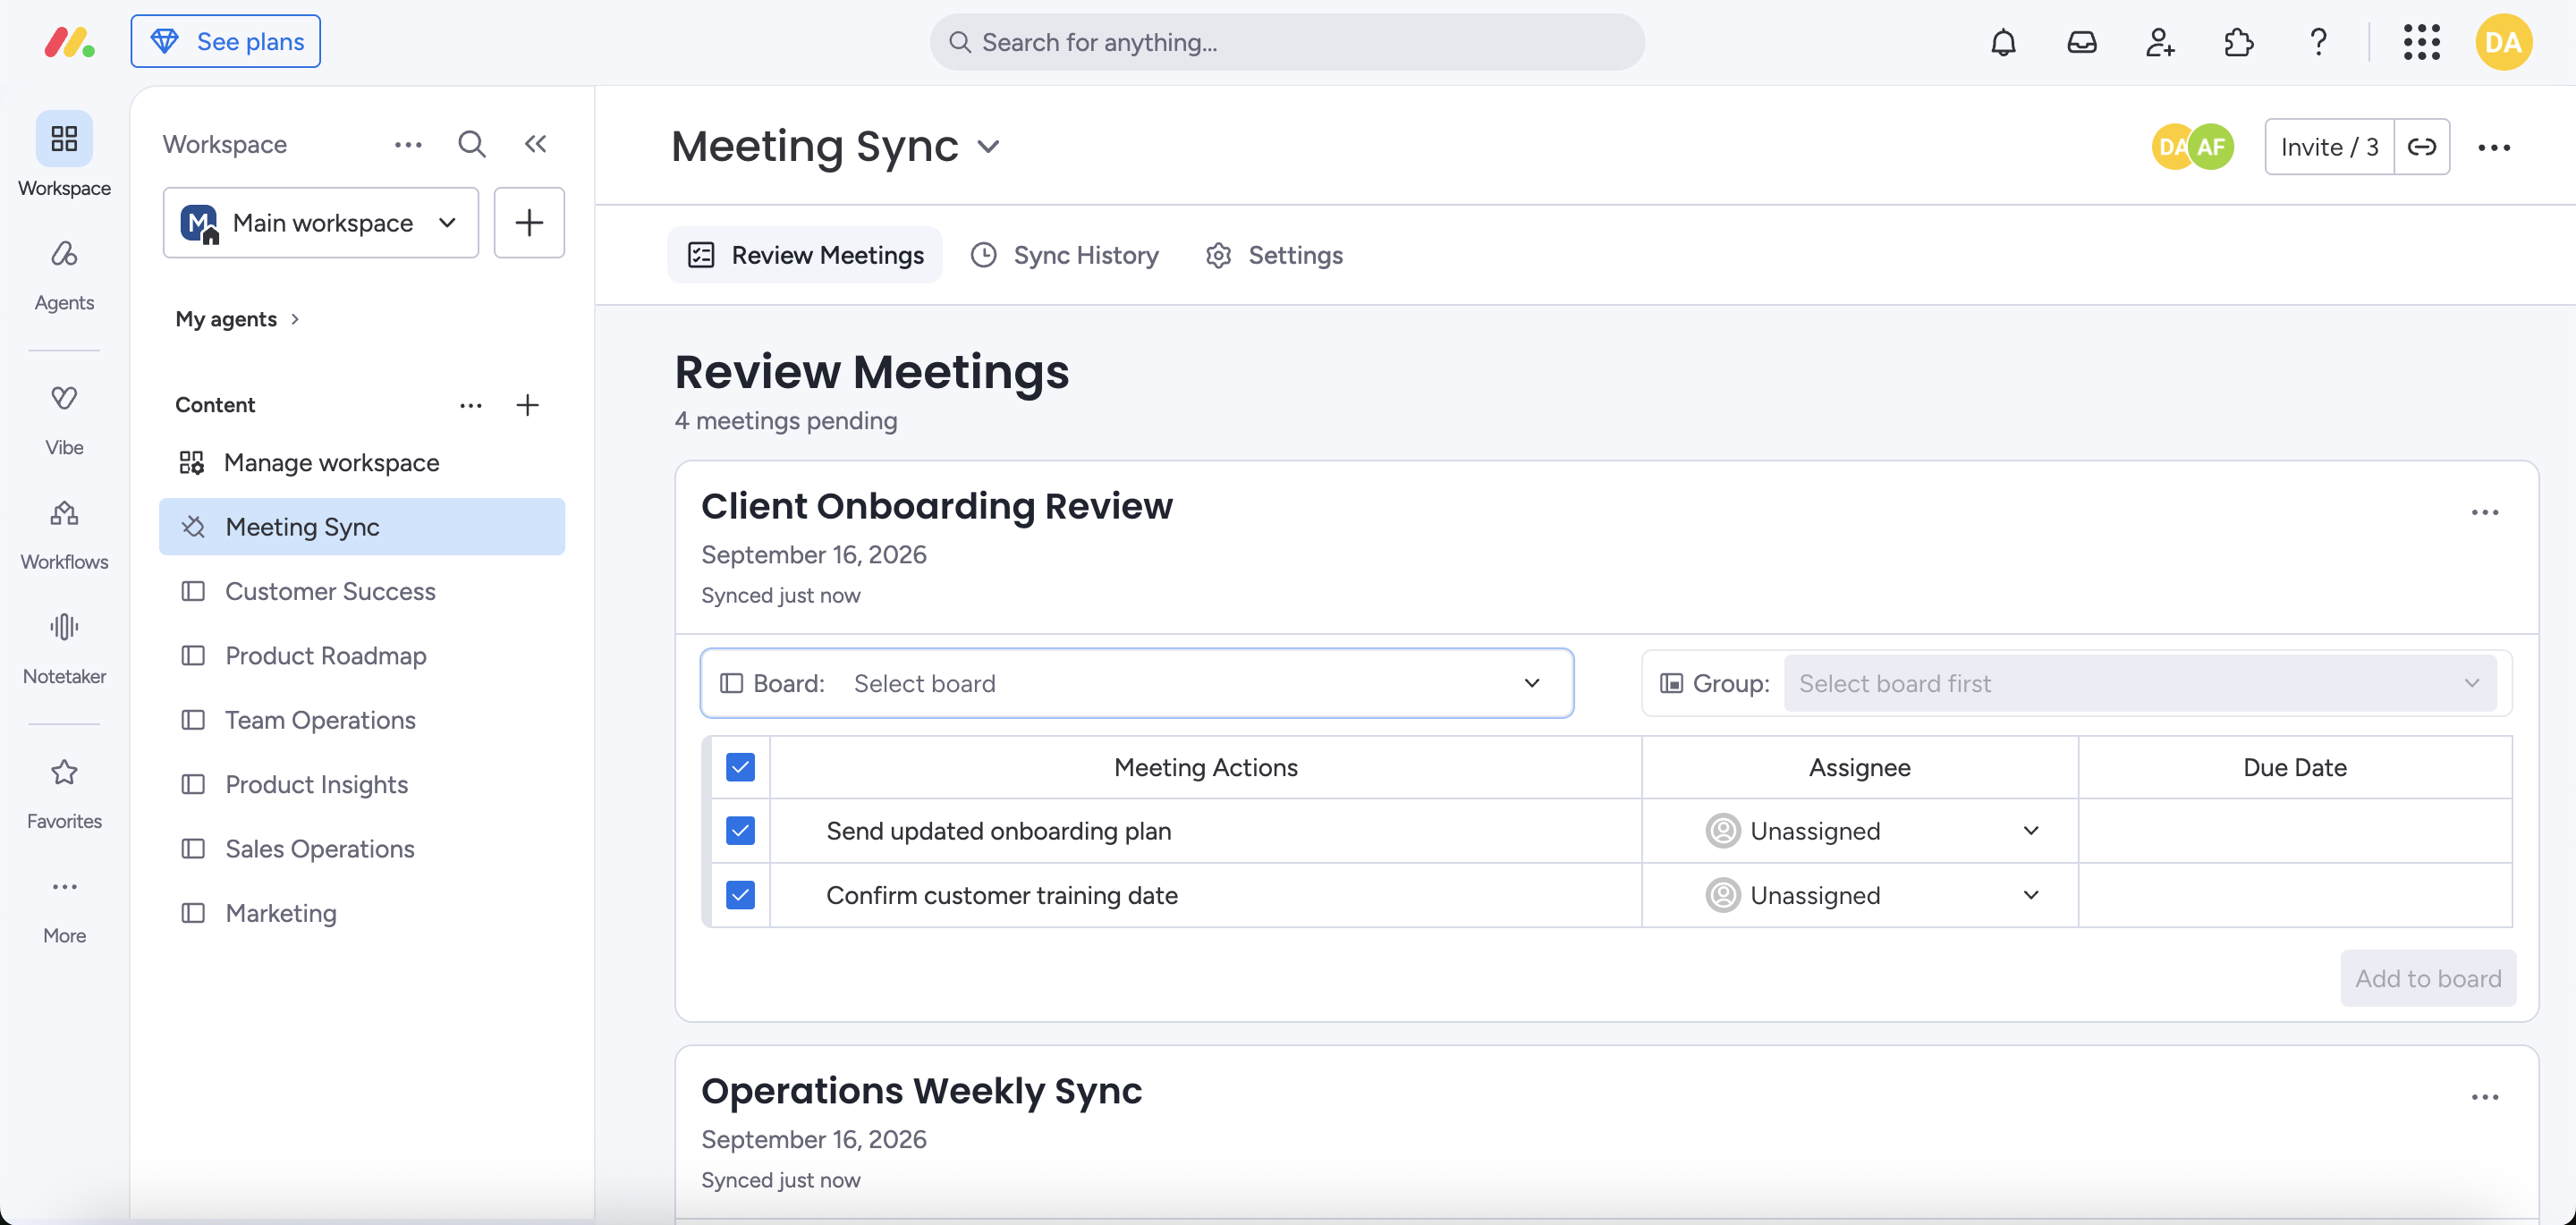Open Workflows in the left rail
Viewport: 2576px width, 1225px height.
click(64, 535)
